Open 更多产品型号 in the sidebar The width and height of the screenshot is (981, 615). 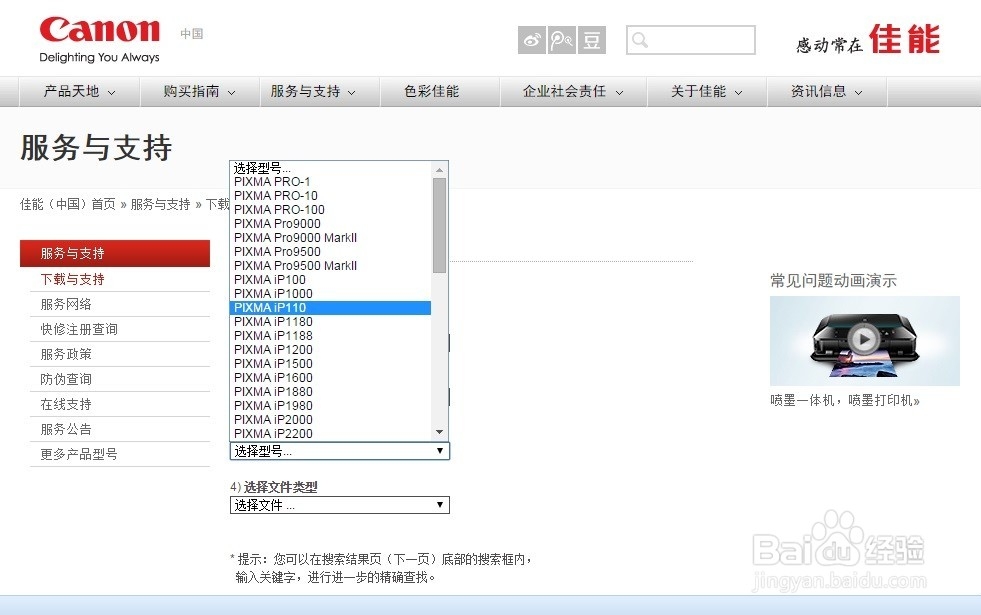(79, 454)
